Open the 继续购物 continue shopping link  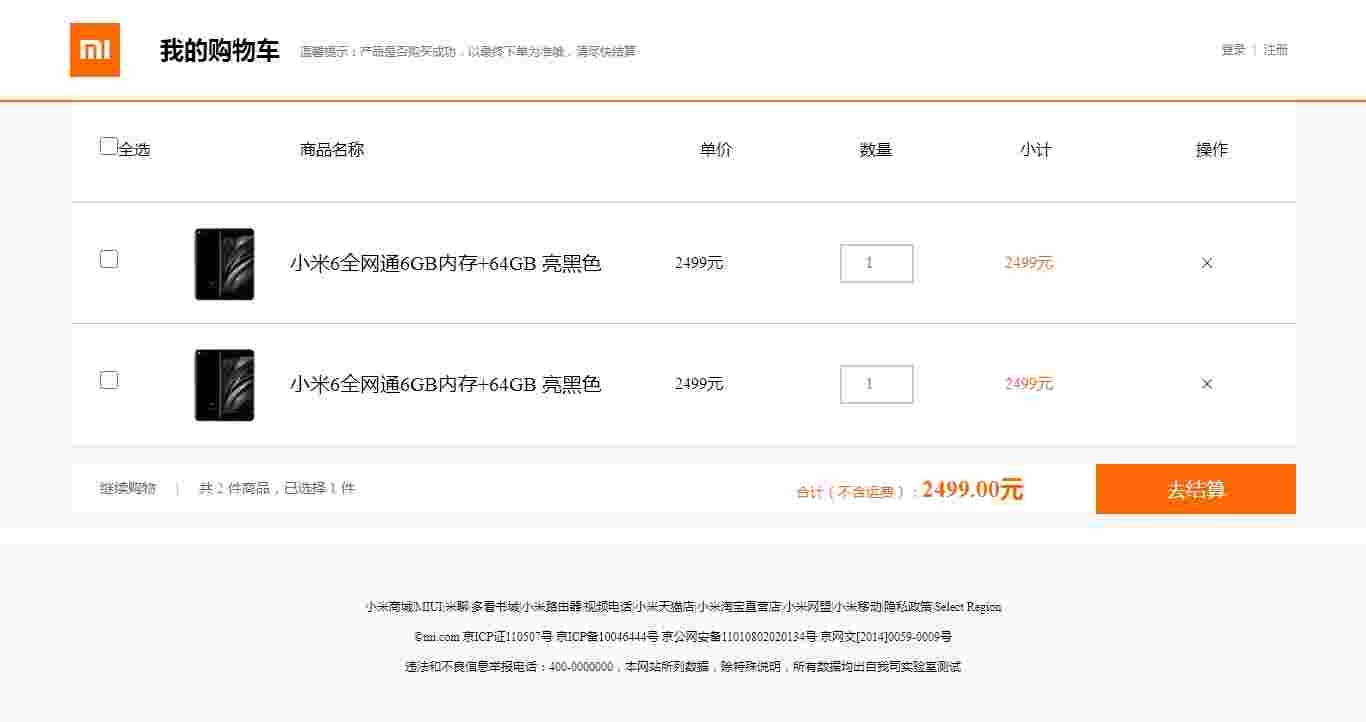coord(128,488)
